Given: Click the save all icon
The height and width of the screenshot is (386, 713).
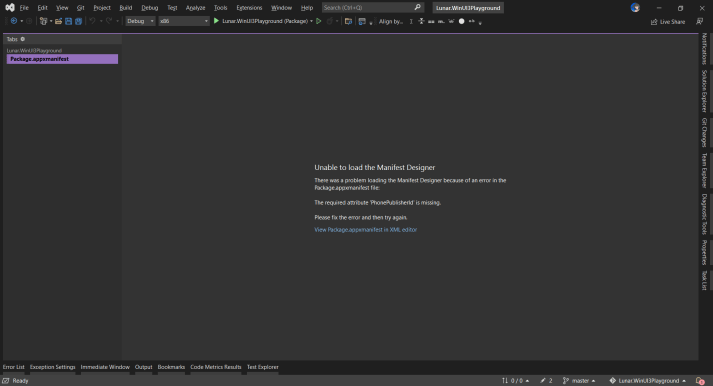Looking at the screenshot, I should [x=78, y=21].
